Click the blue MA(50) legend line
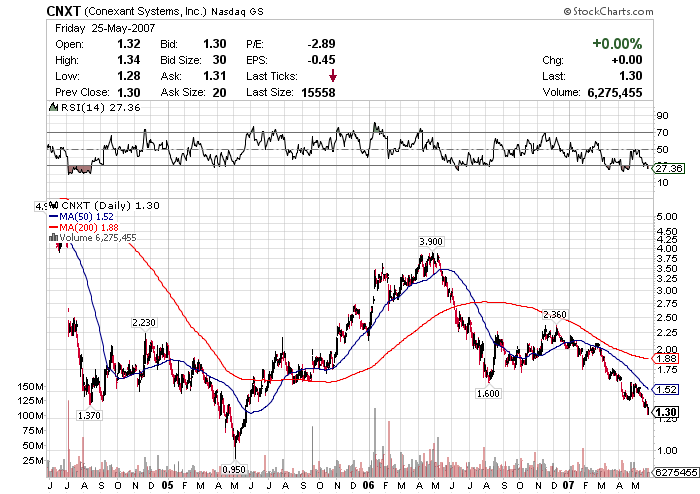The height and width of the screenshot is (494, 700). pos(53,217)
